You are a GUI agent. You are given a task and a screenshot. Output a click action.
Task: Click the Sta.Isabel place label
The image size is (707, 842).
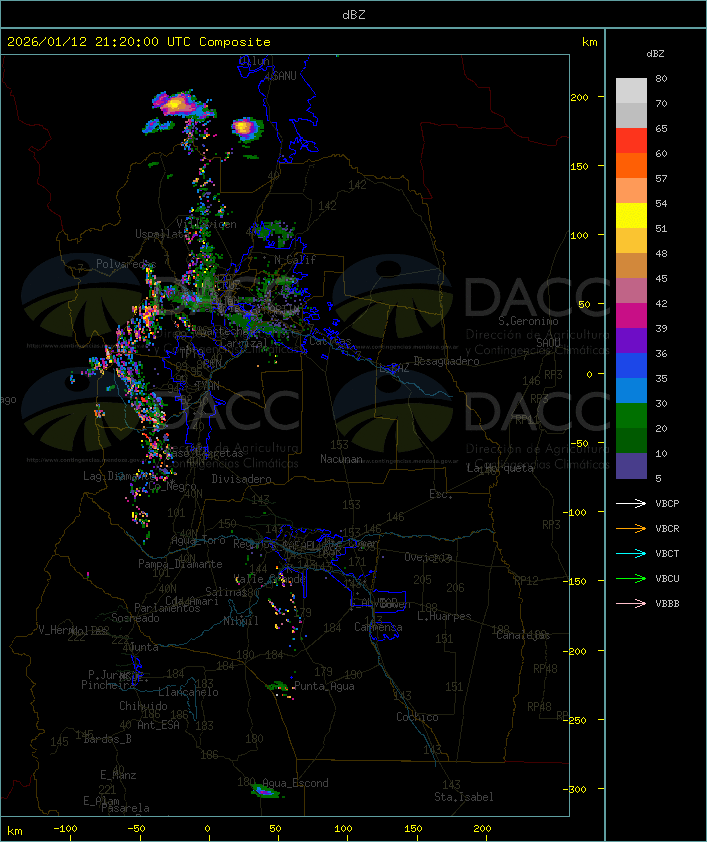(x=464, y=797)
